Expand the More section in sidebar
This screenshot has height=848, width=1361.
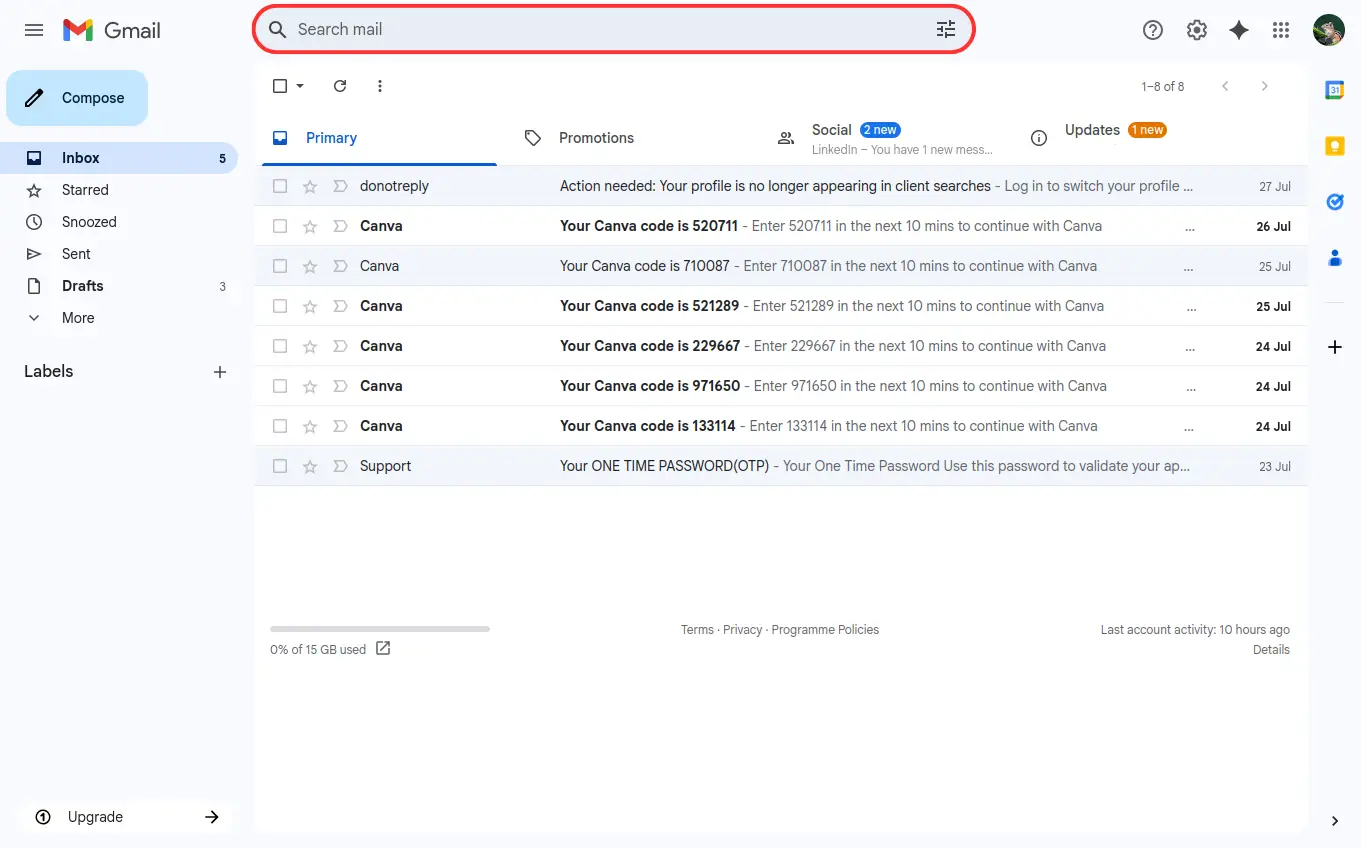[x=78, y=318]
